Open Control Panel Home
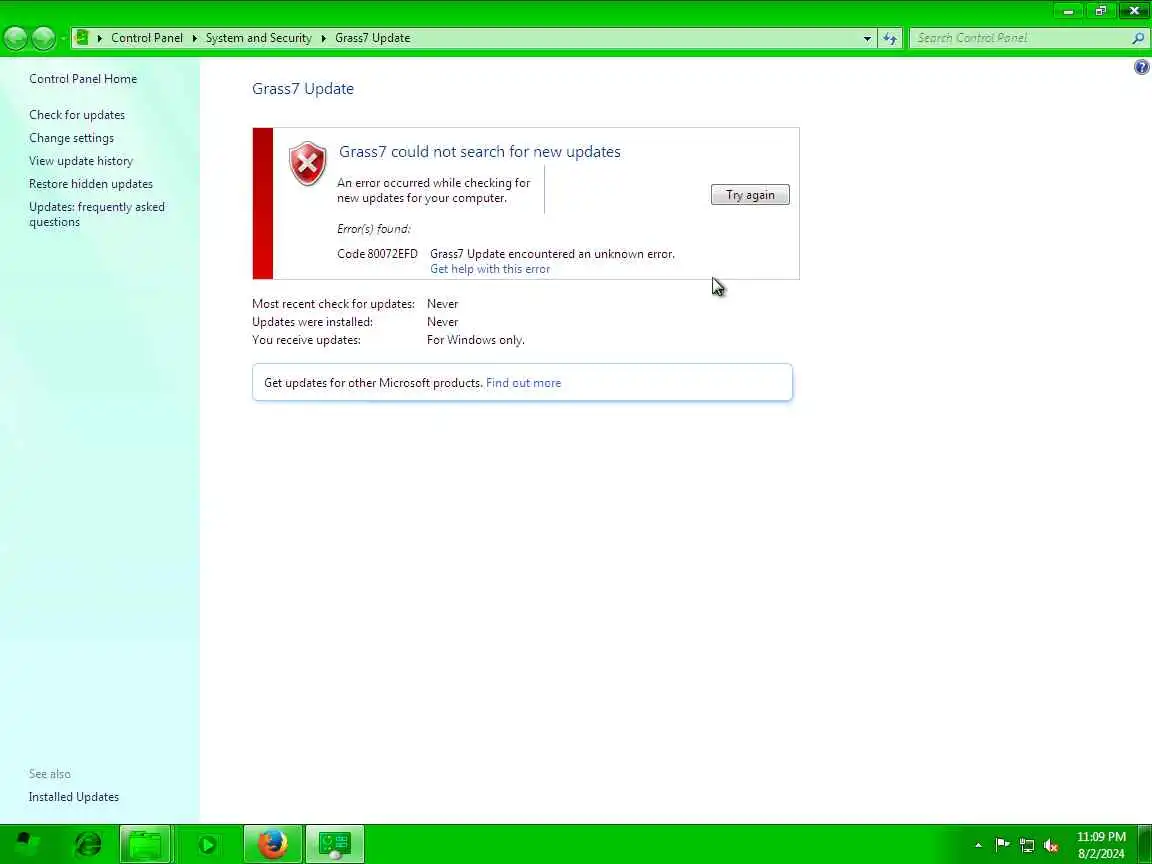1152x864 pixels. [83, 79]
